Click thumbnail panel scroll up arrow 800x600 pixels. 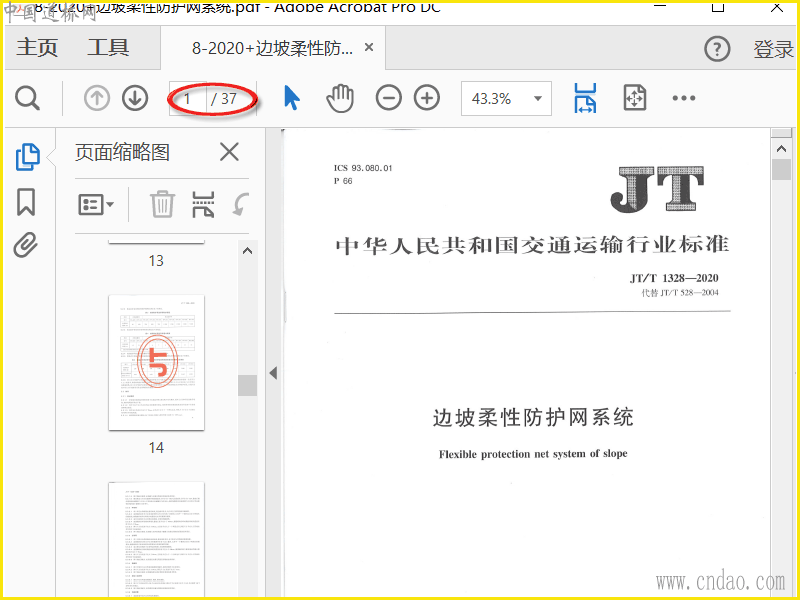point(247,251)
